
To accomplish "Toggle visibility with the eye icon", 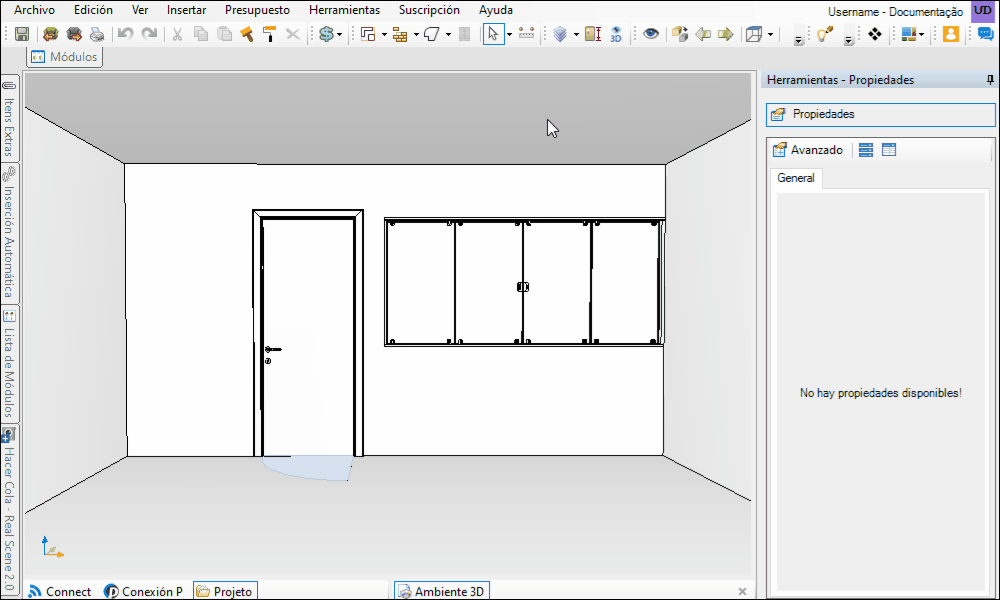I will (x=651, y=34).
